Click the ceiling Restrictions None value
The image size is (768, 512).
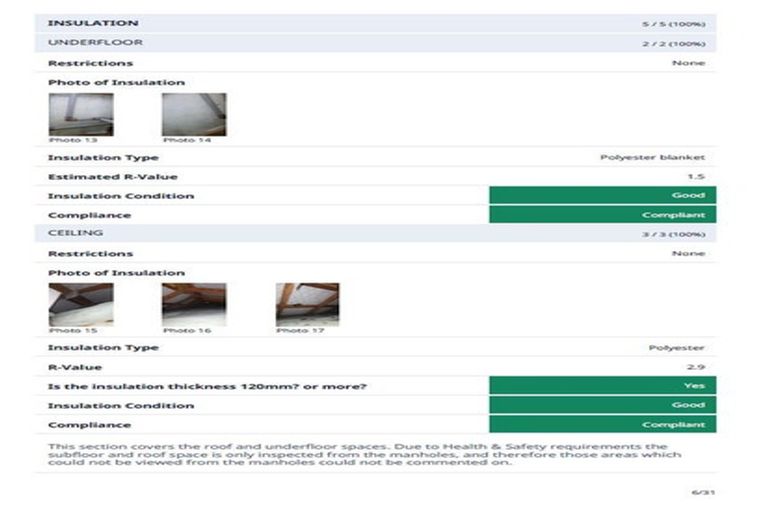tap(689, 253)
